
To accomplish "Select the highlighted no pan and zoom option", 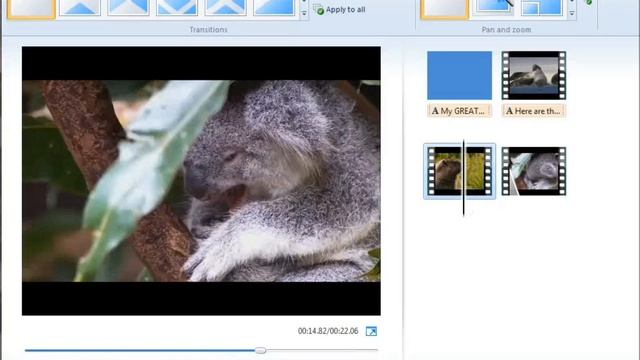I will (x=444, y=8).
